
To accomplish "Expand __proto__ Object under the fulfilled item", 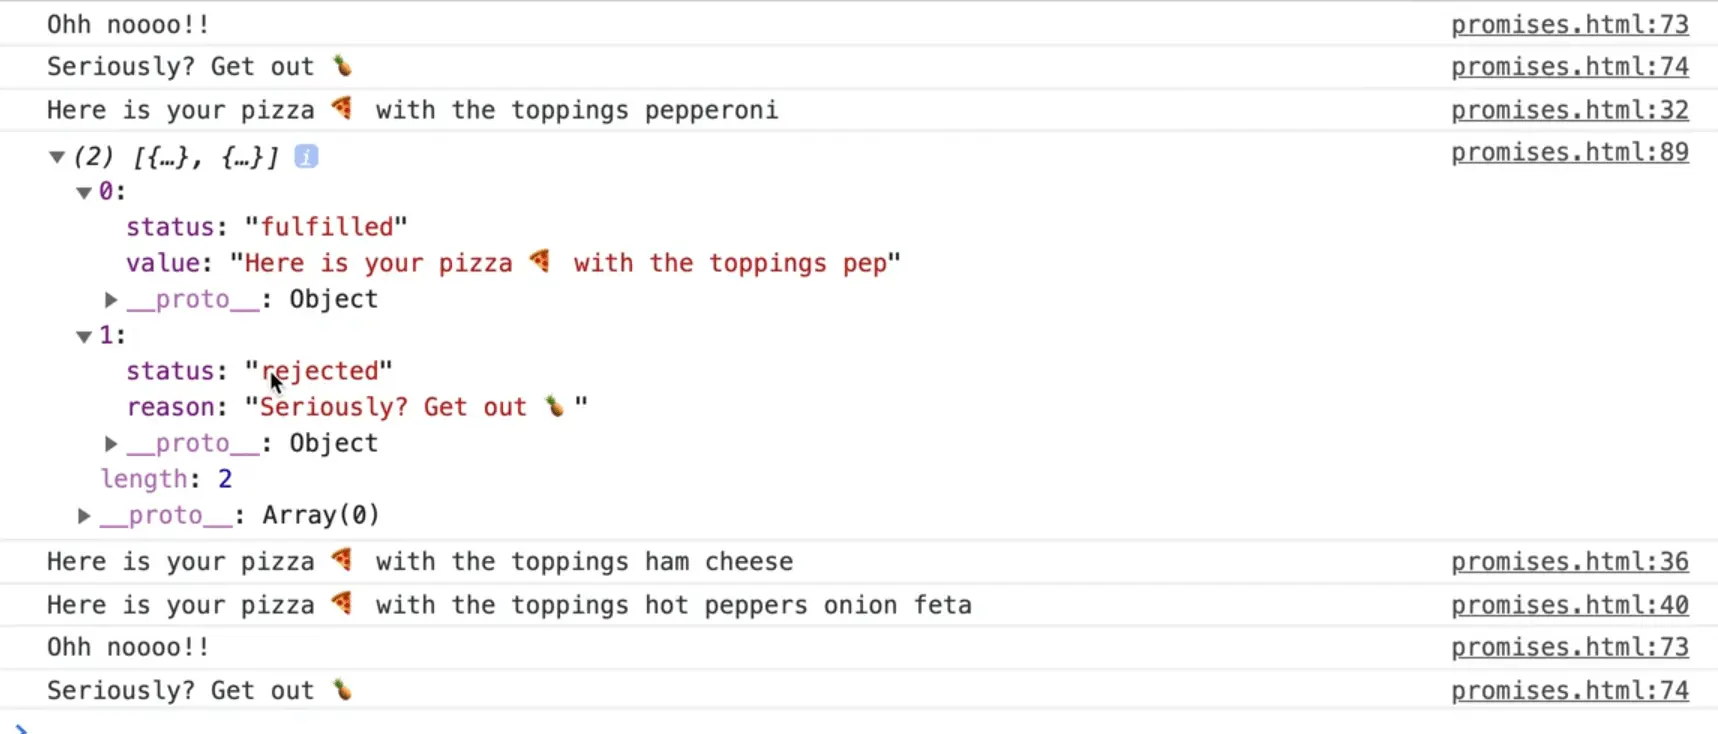I will [111, 299].
